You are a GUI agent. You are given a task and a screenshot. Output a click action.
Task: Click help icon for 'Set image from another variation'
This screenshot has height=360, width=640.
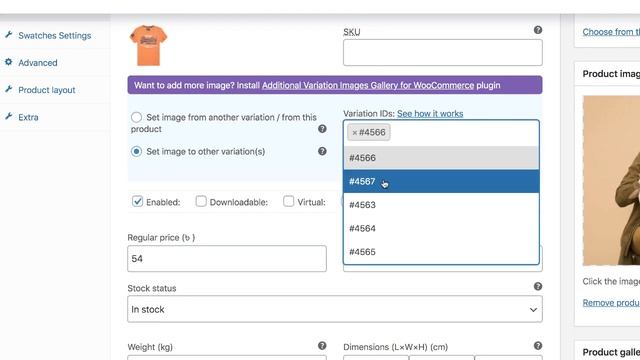[x=322, y=129]
